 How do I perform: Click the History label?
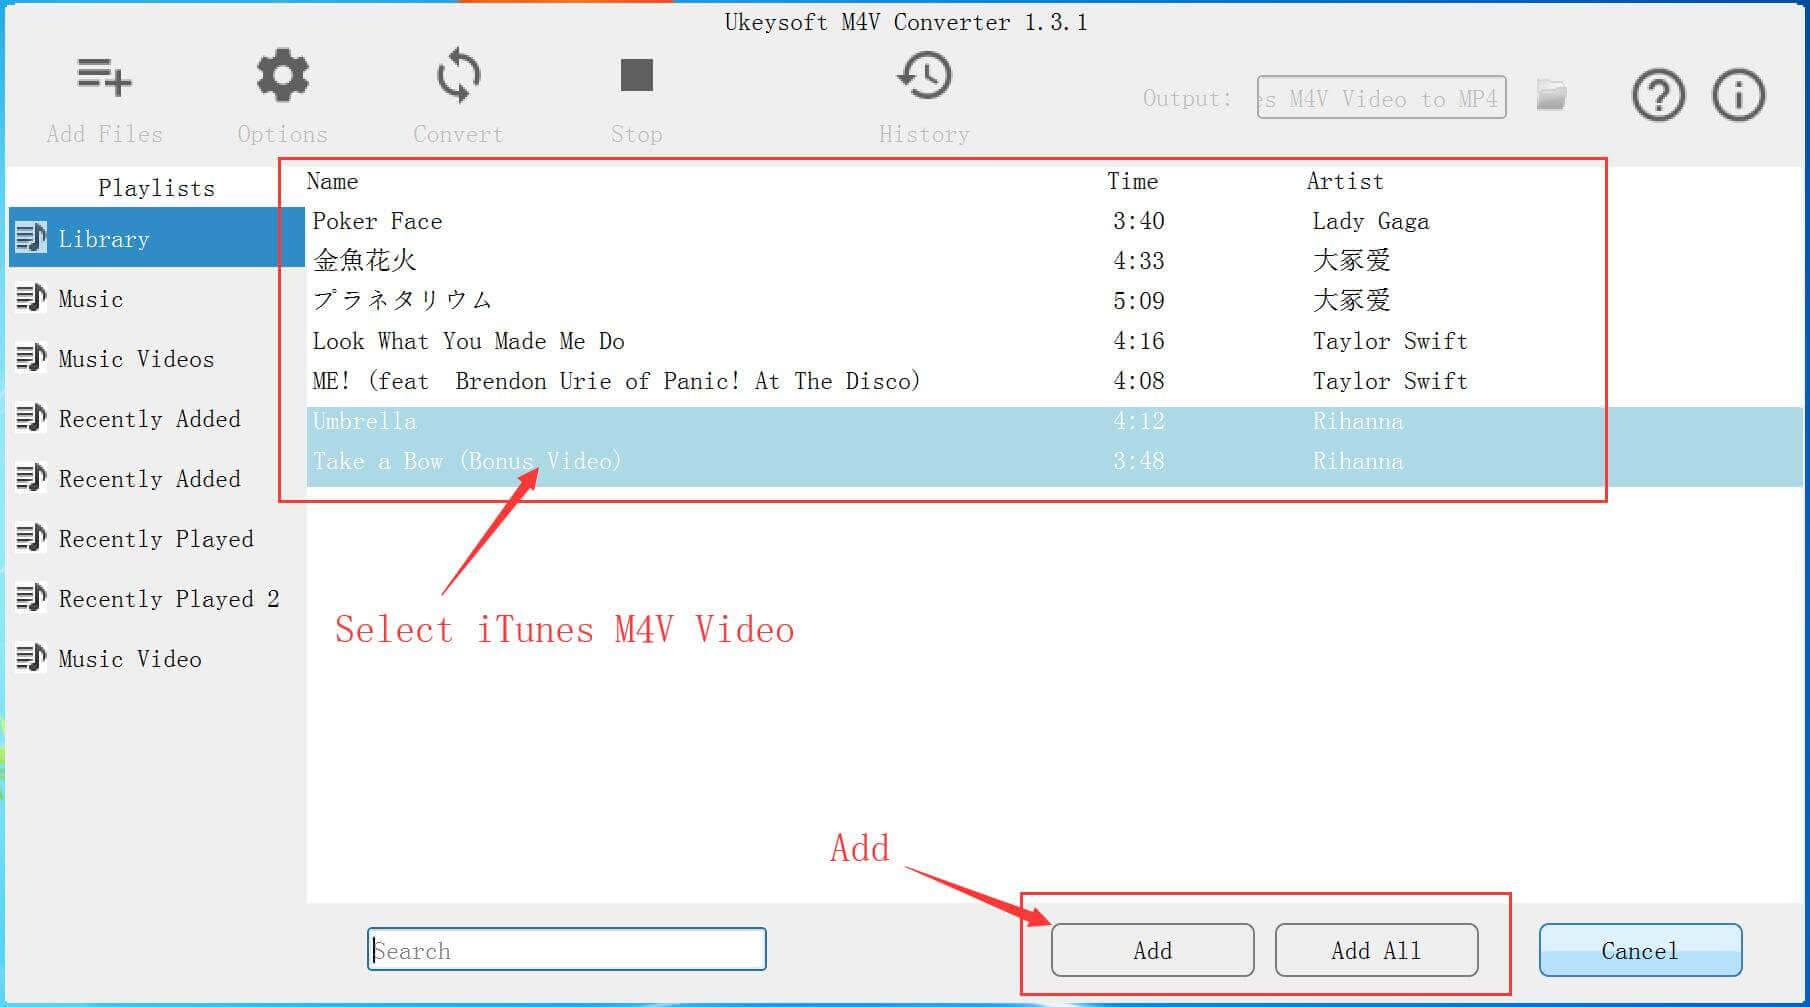[x=924, y=134]
